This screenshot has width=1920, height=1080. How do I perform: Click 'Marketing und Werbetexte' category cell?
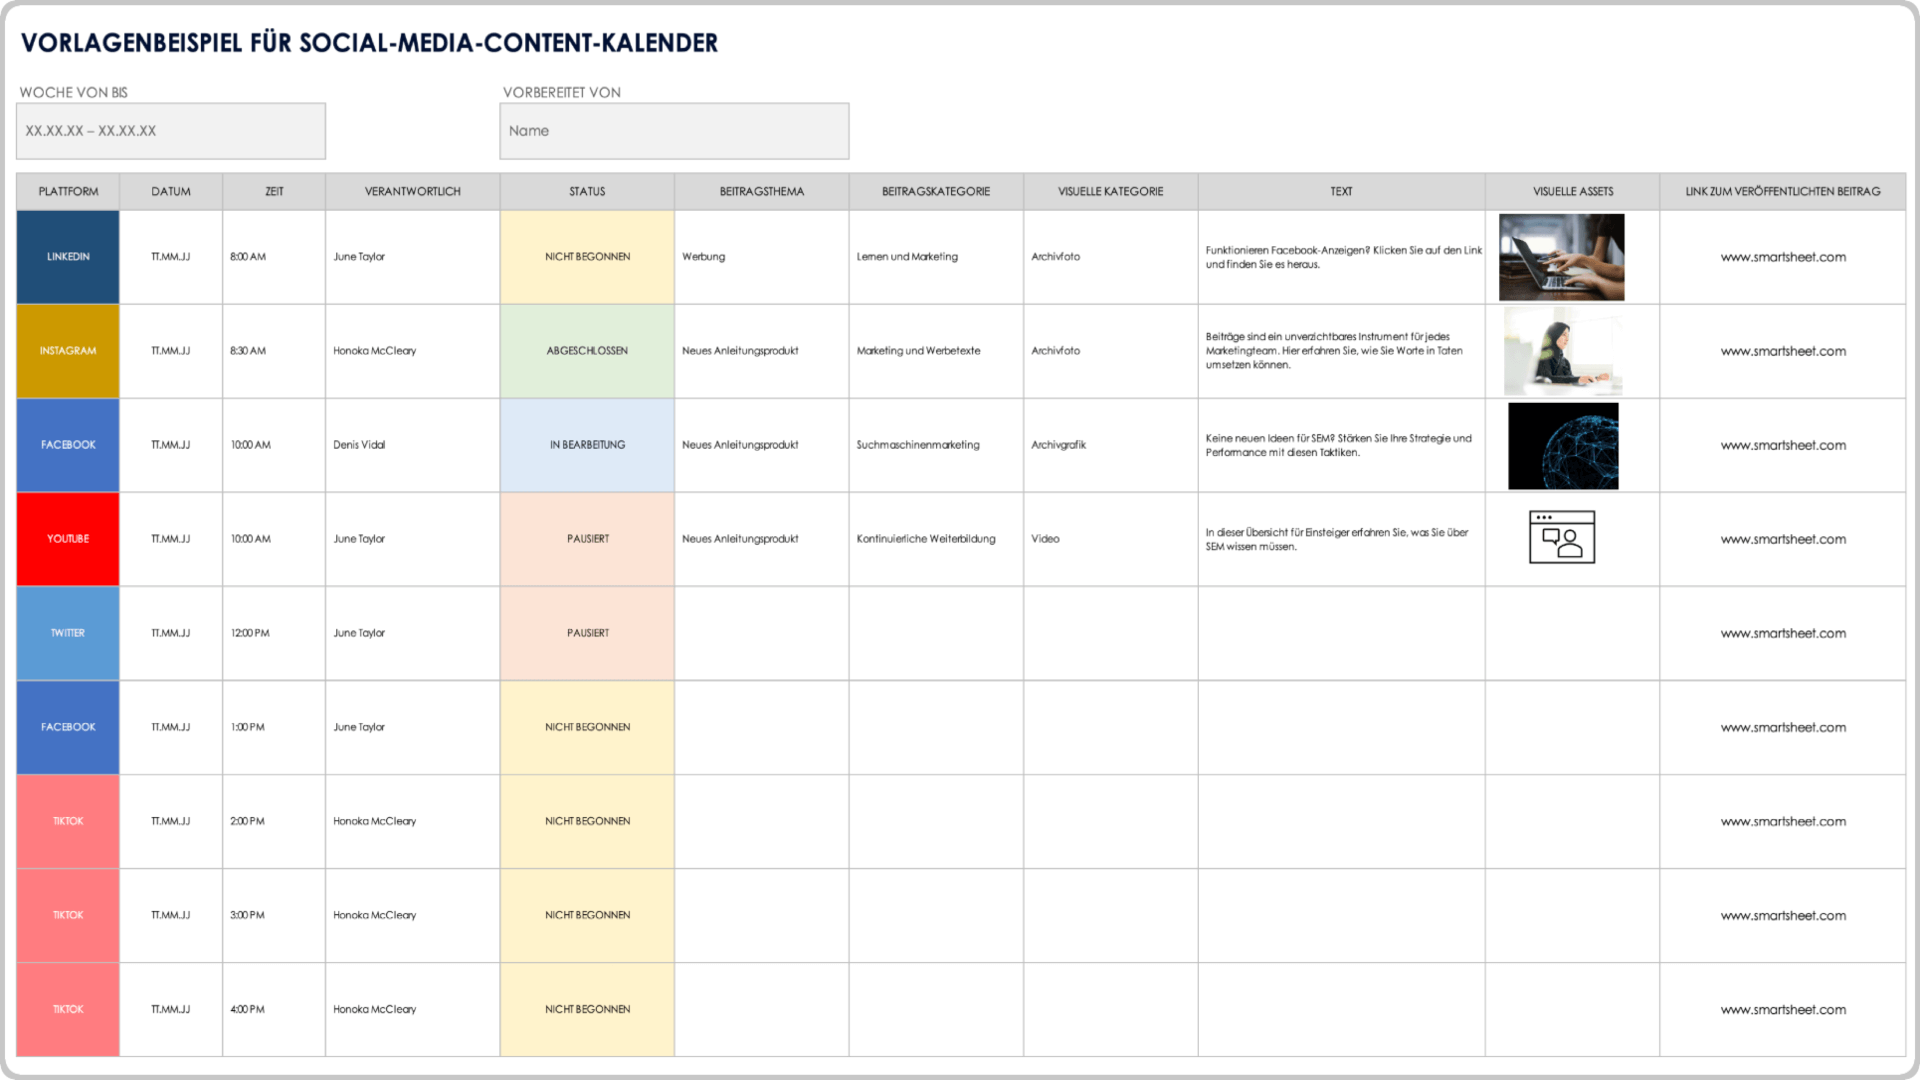coord(936,351)
